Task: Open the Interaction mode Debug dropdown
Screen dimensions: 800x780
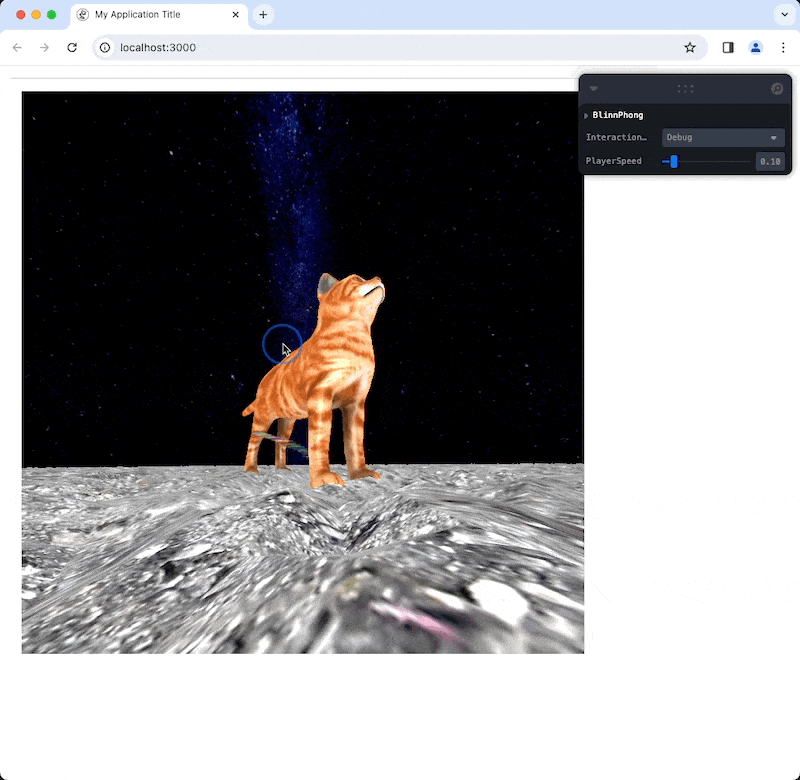Action: (722, 138)
